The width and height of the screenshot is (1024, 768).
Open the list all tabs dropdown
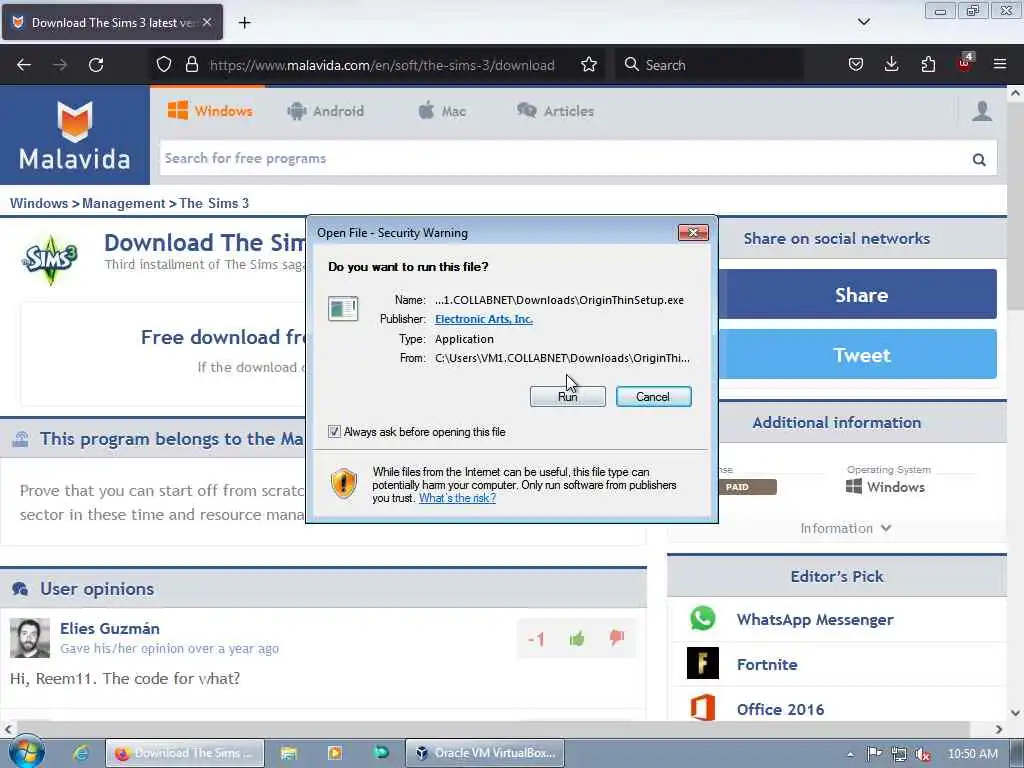[x=863, y=22]
